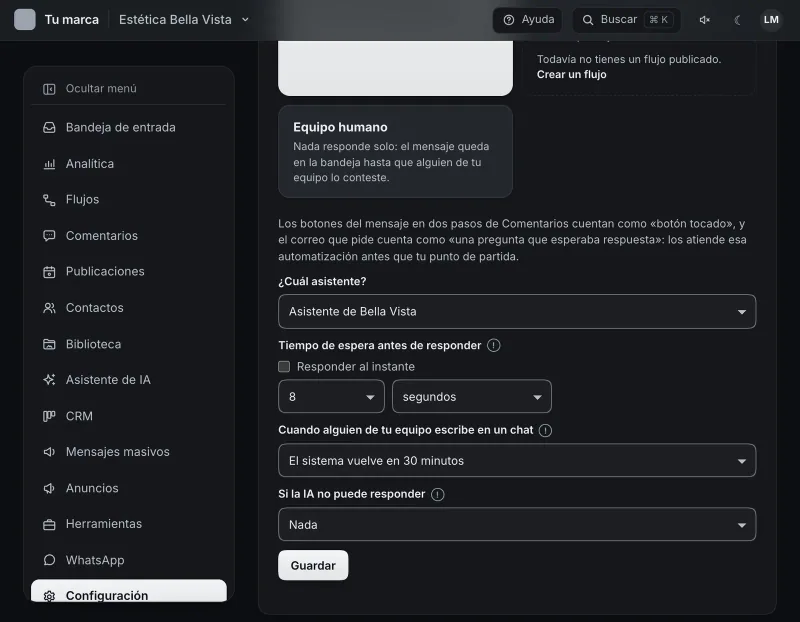Open the LM user avatar
This screenshot has height=622, width=800.
pos(771,20)
